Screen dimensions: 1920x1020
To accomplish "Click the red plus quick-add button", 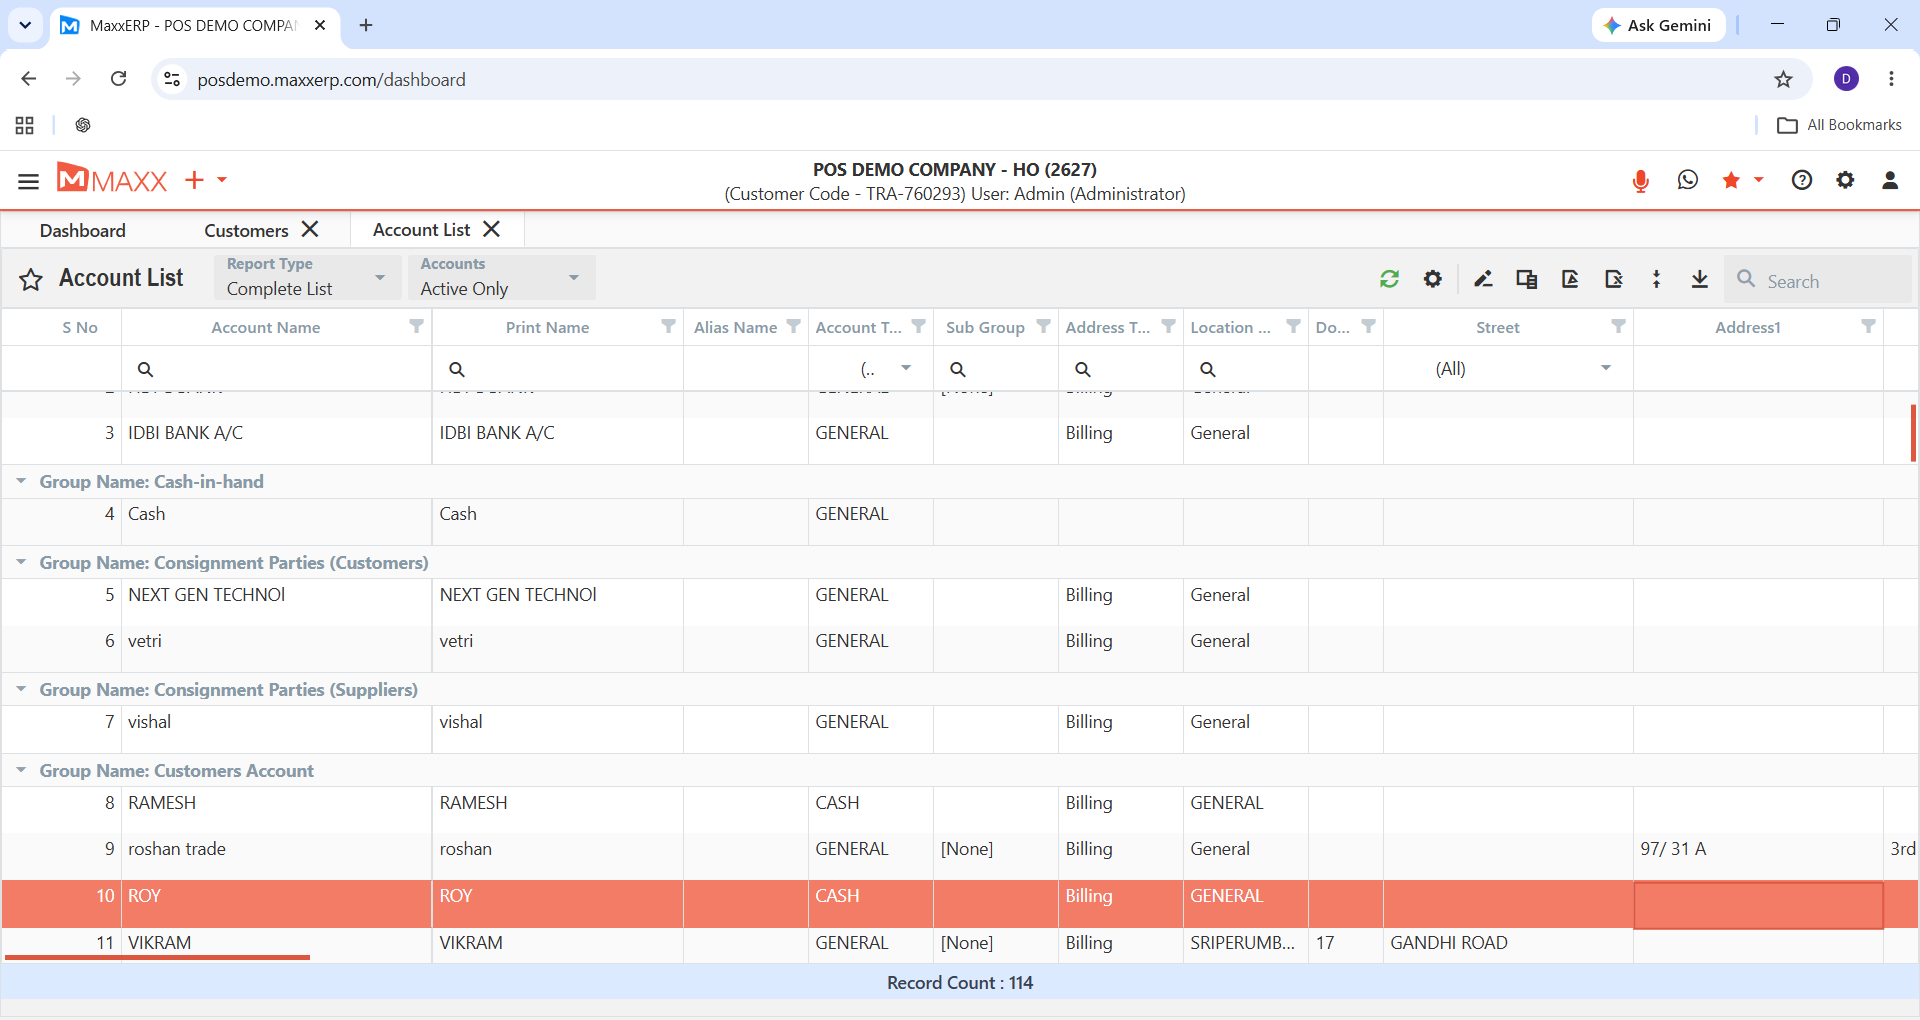I will tap(195, 180).
